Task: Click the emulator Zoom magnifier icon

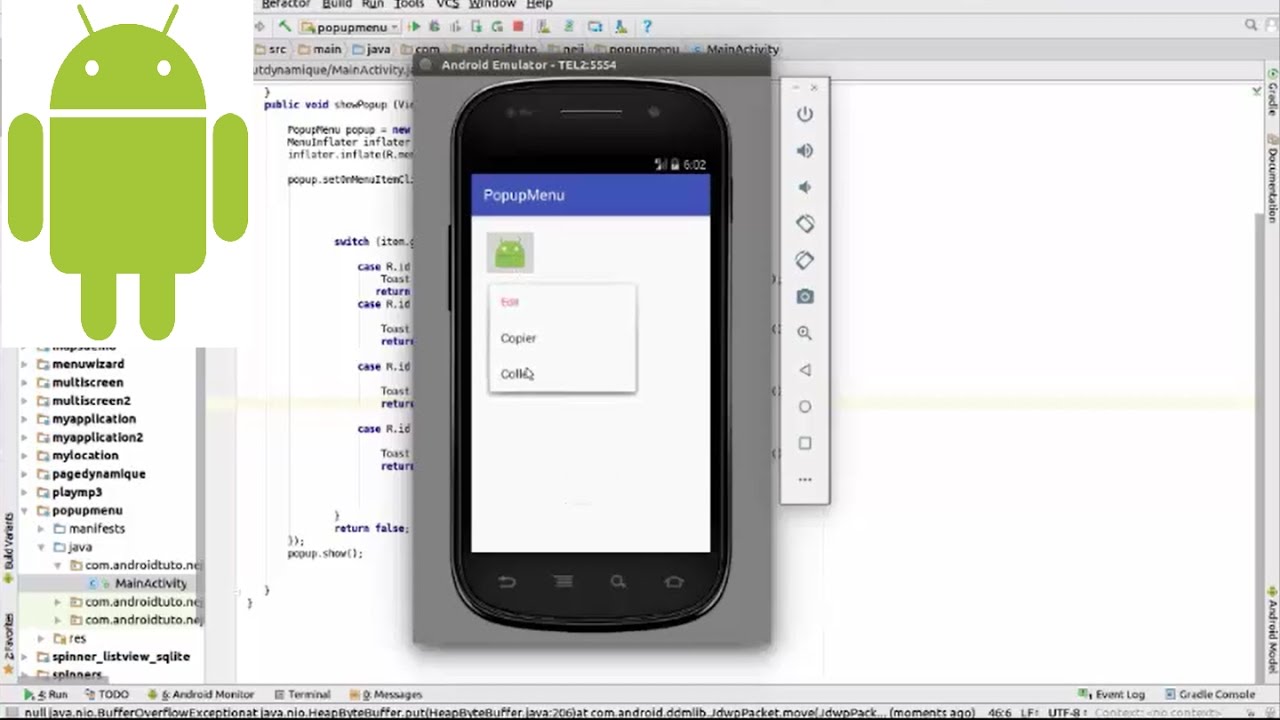Action: tap(805, 333)
